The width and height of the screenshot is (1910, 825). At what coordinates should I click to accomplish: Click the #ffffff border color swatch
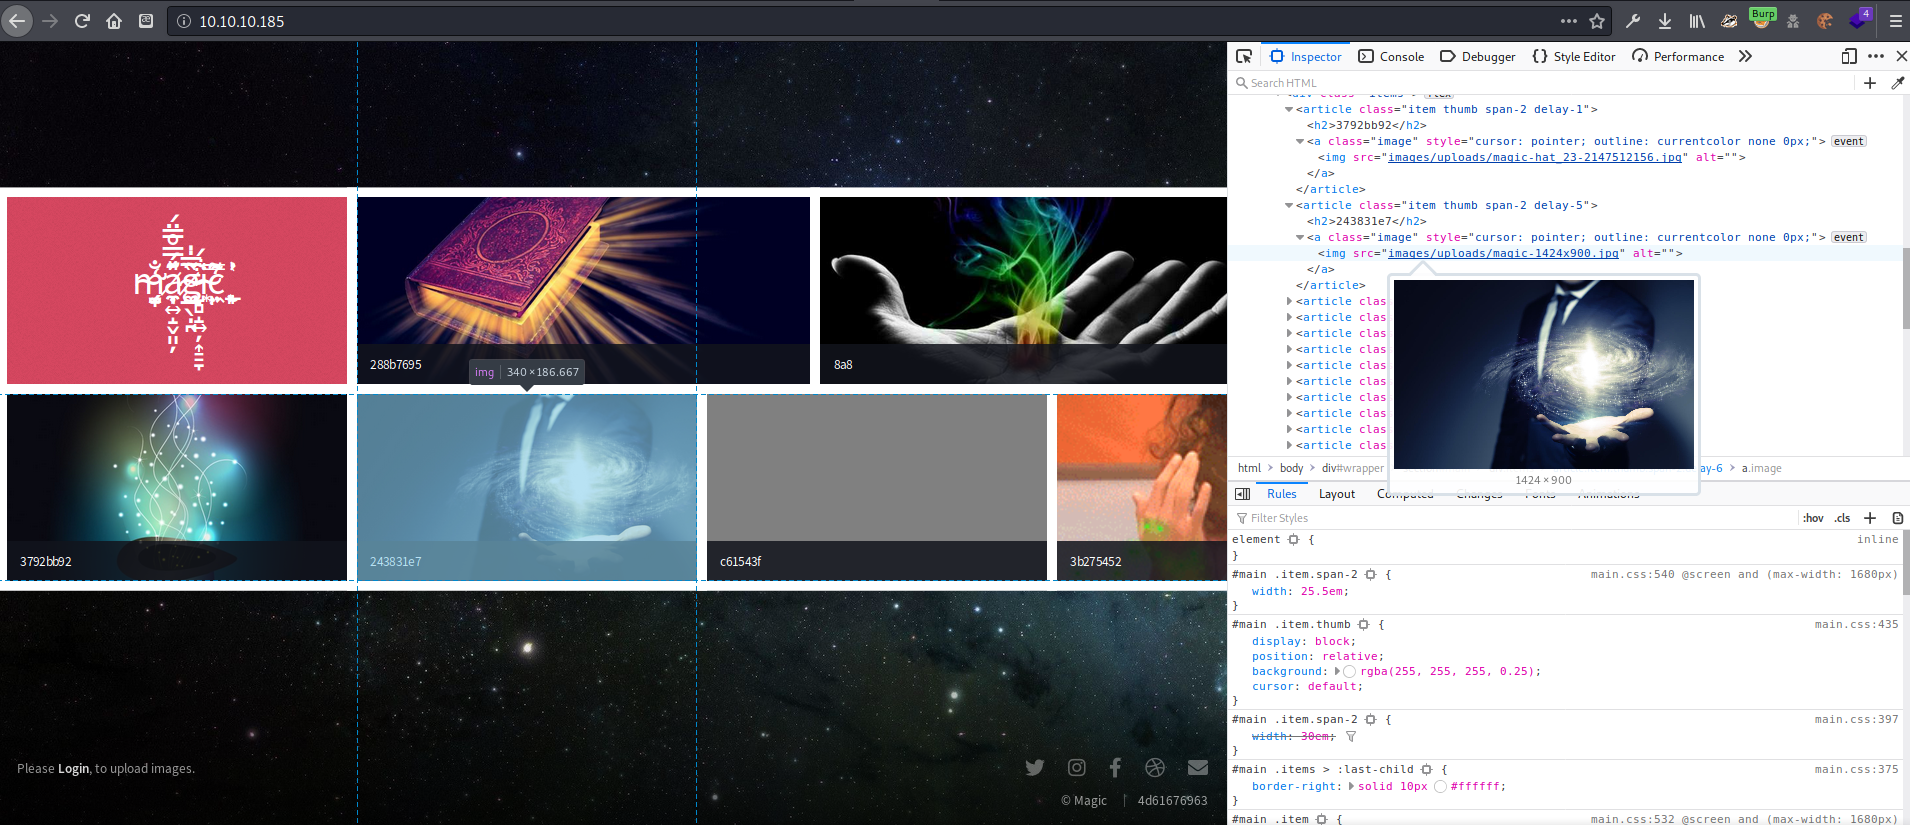pyautogui.click(x=1440, y=786)
